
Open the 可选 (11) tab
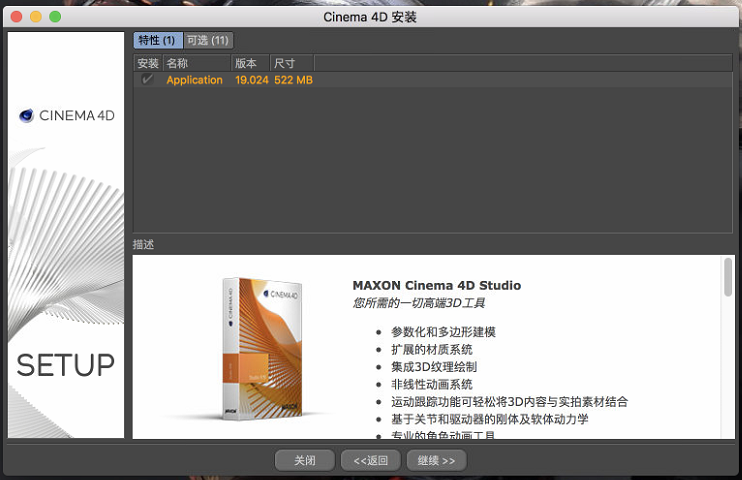pyautogui.click(x=208, y=40)
